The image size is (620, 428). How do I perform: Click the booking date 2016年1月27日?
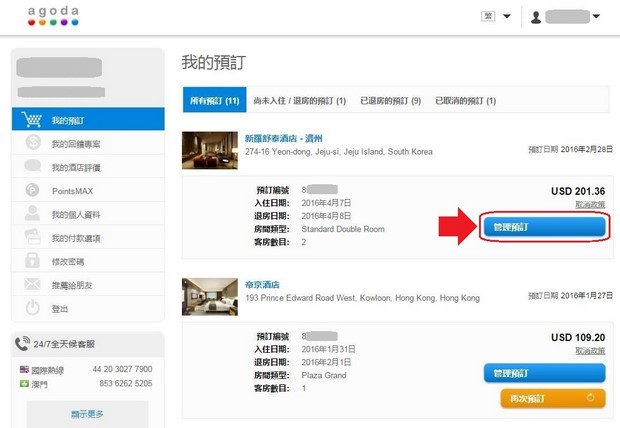tap(587, 295)
